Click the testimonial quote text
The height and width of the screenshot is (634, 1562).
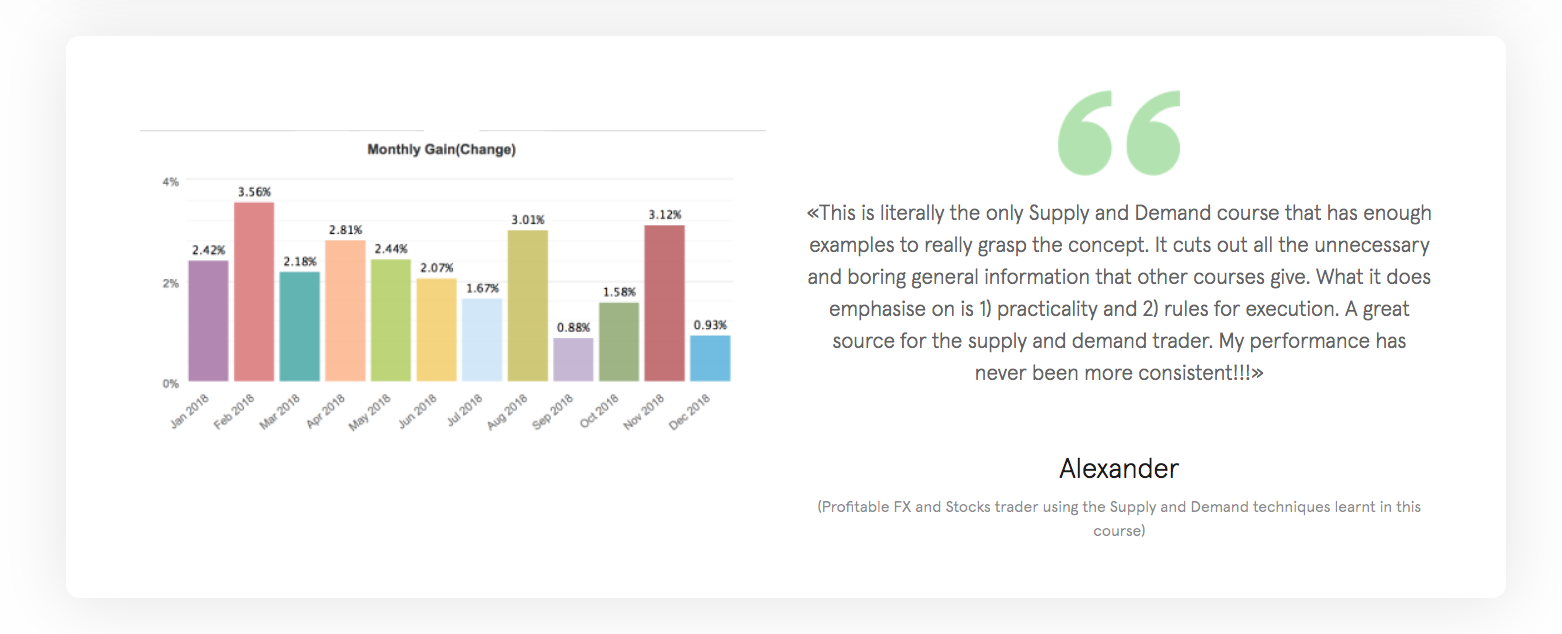click(1119, 293)
